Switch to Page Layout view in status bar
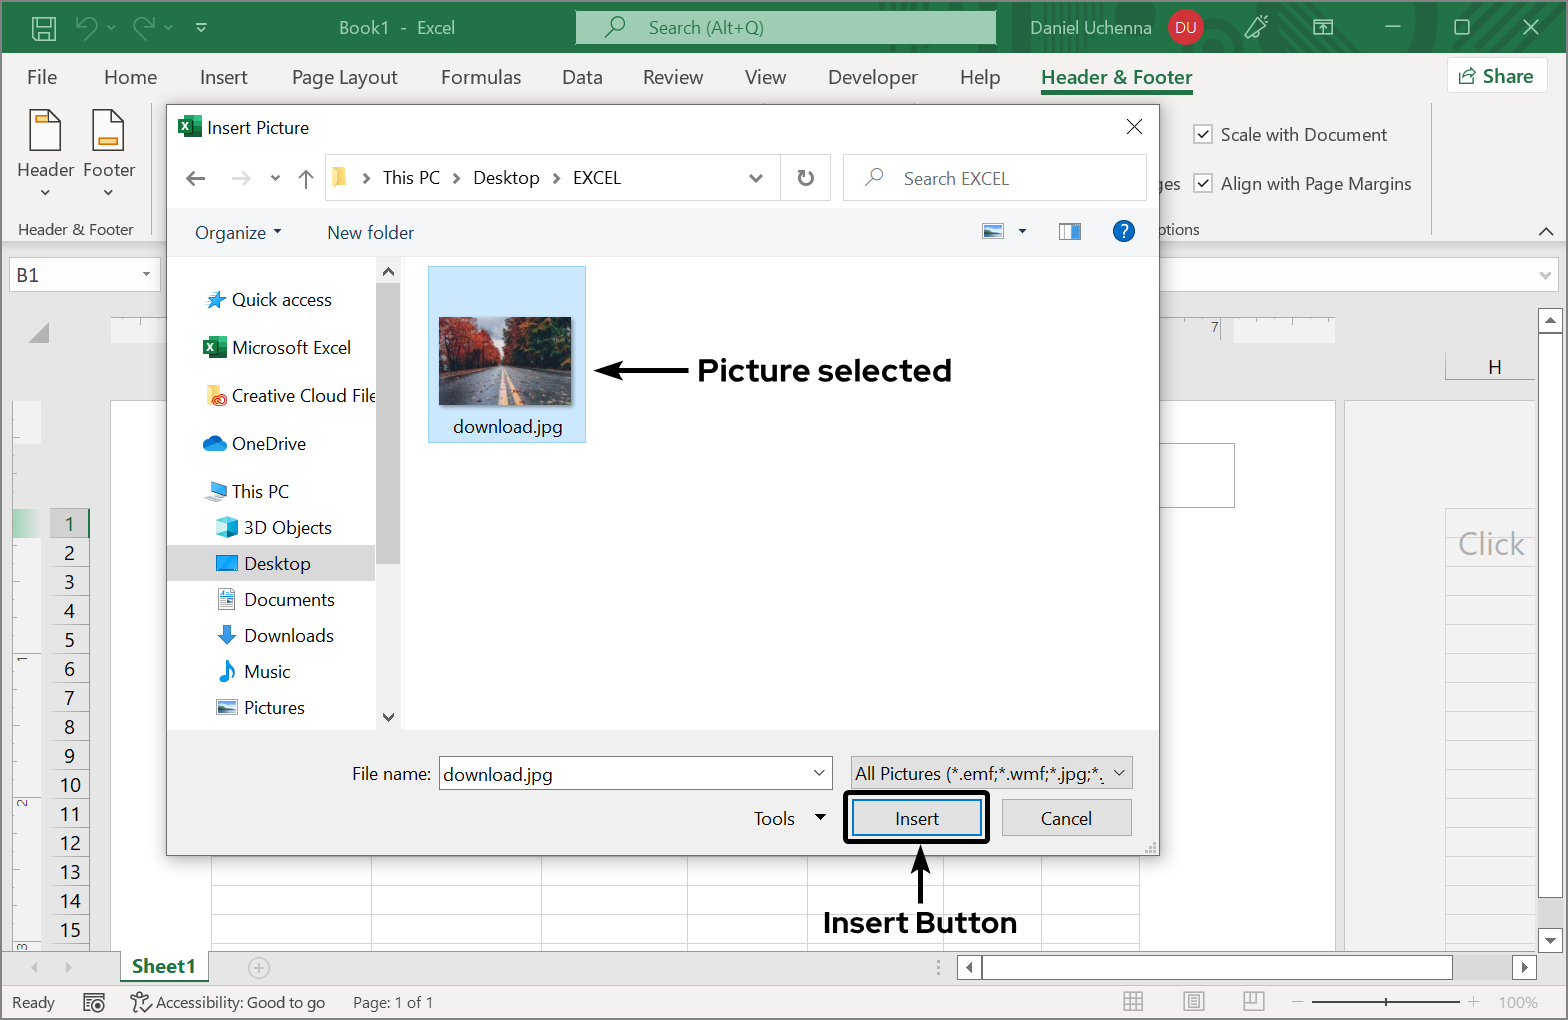Screen dimensions: 1568x1020 coord(1193,1001)
